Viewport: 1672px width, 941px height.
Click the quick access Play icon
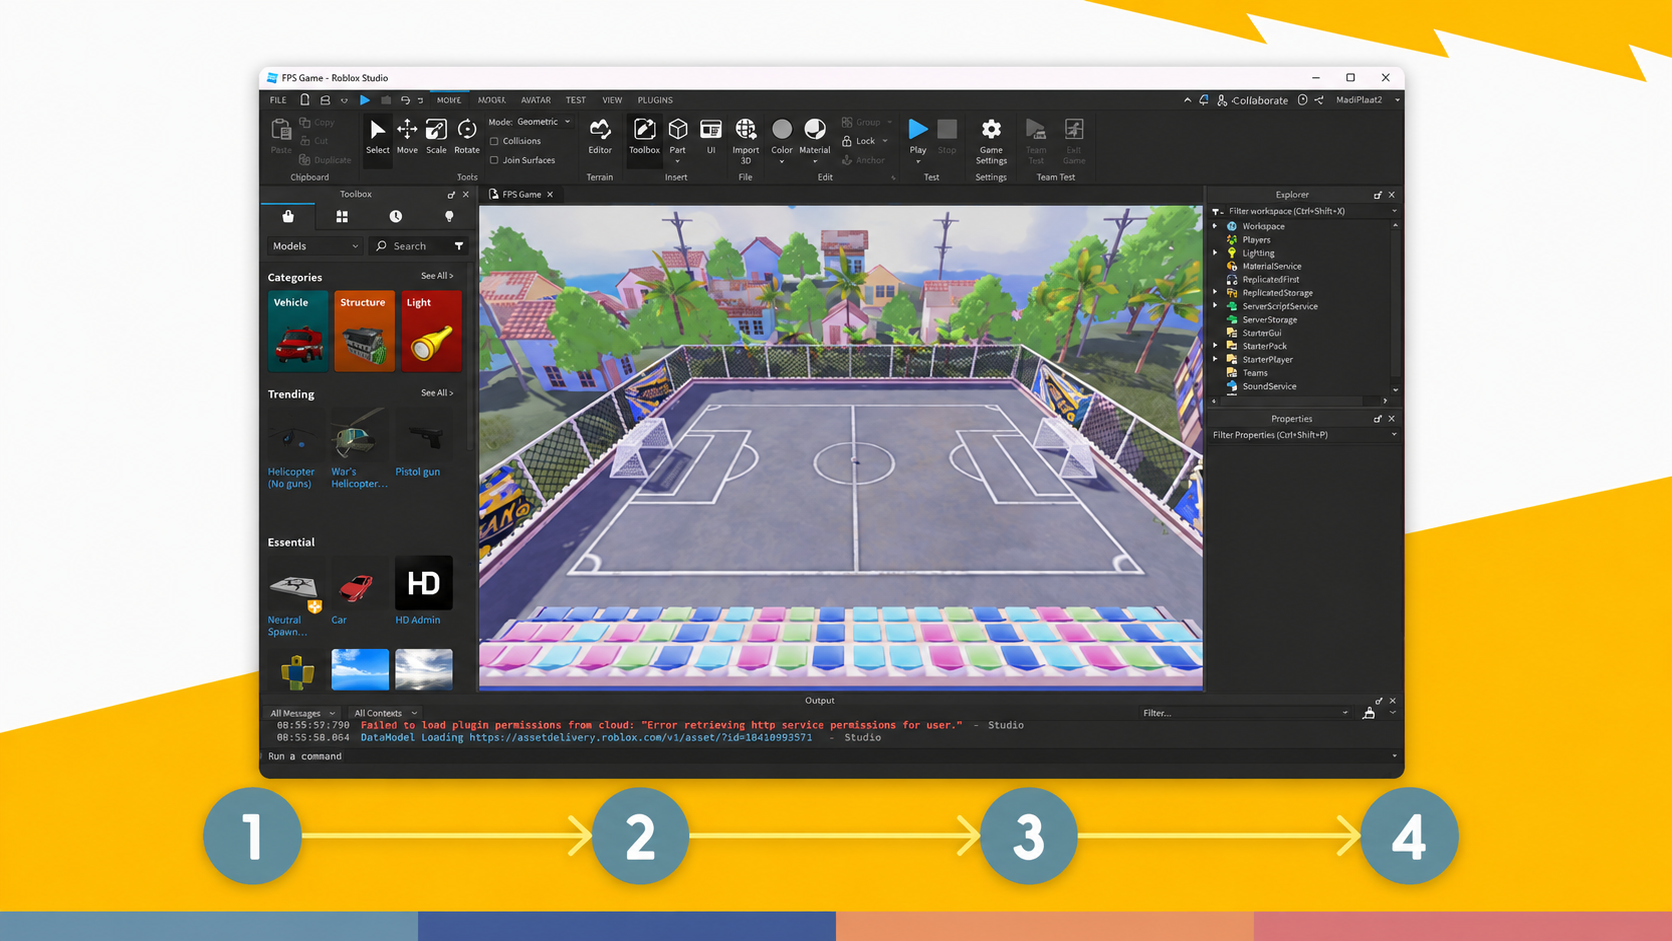(365, 100)
